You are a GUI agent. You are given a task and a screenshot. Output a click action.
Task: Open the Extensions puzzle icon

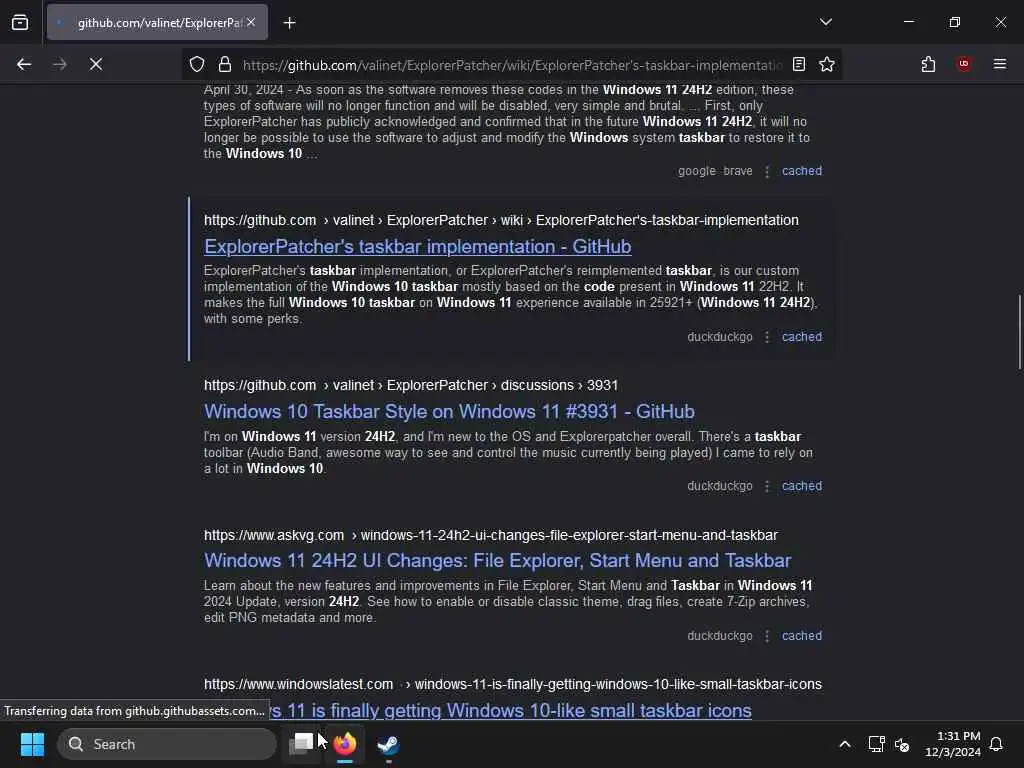point(928,64)
